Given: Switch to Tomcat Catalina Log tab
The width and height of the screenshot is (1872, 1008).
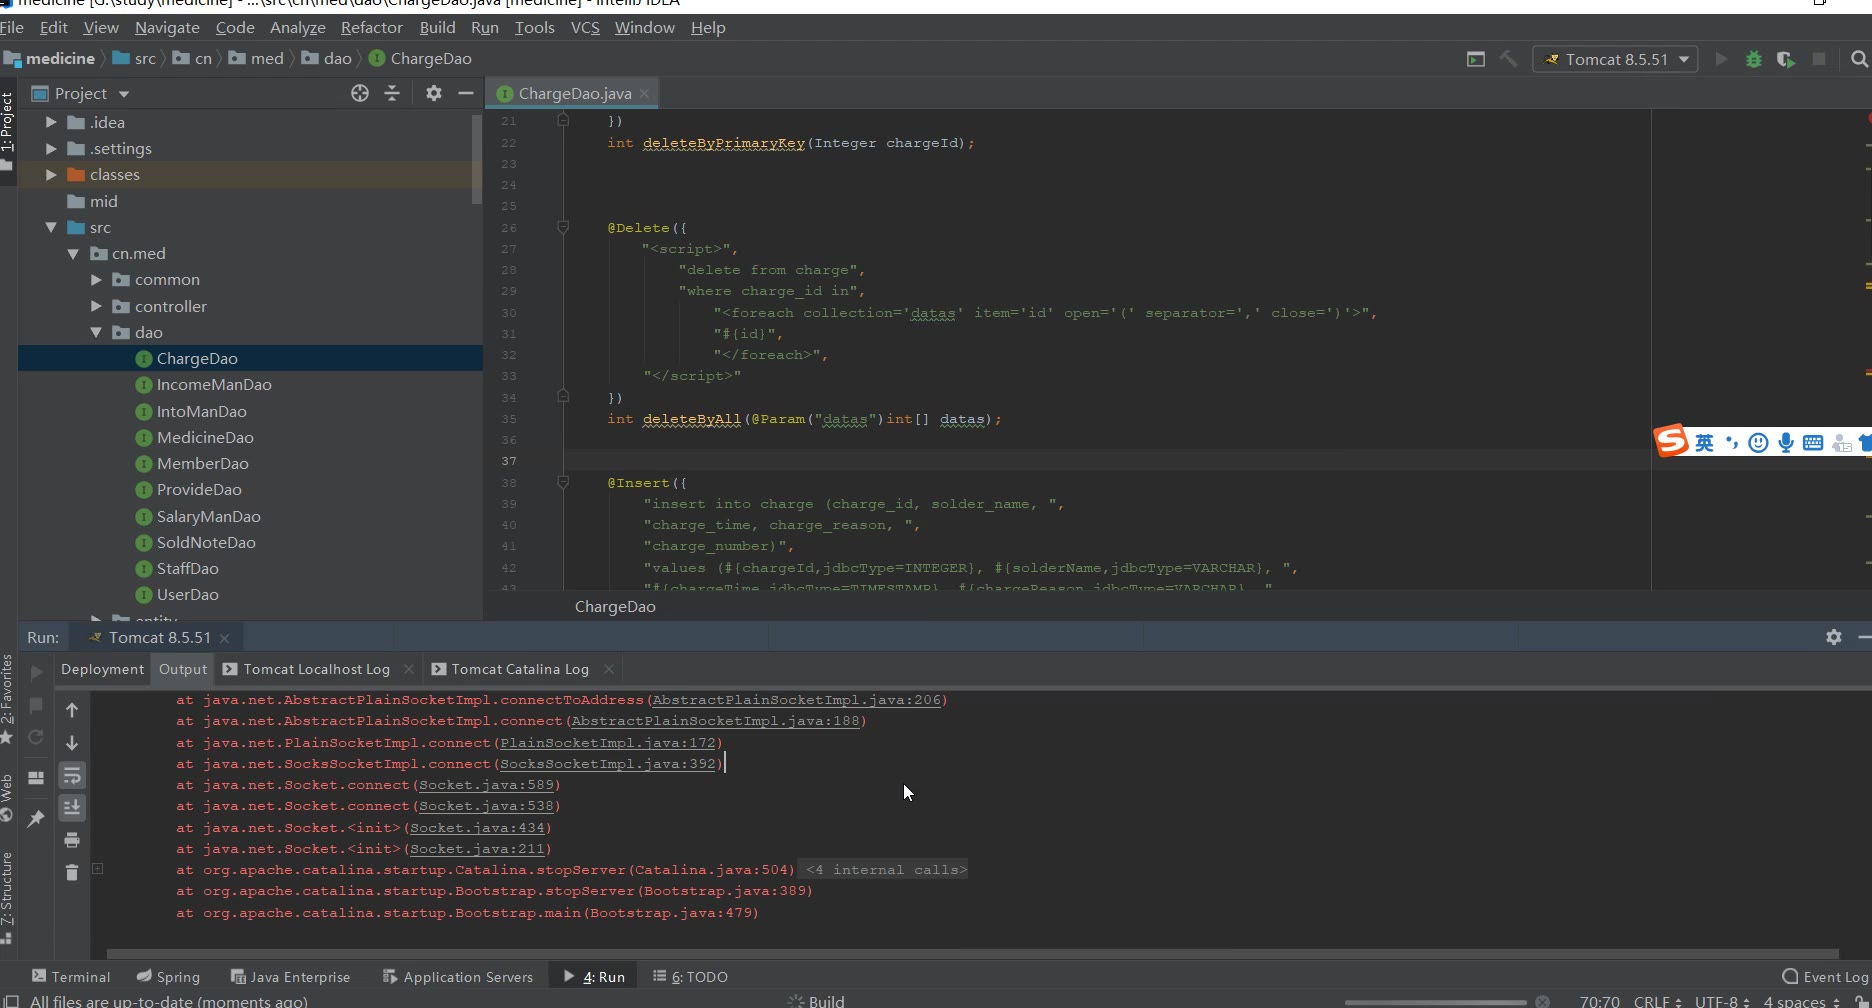Looking at the screenshot, I should click(x=519, y=669).
